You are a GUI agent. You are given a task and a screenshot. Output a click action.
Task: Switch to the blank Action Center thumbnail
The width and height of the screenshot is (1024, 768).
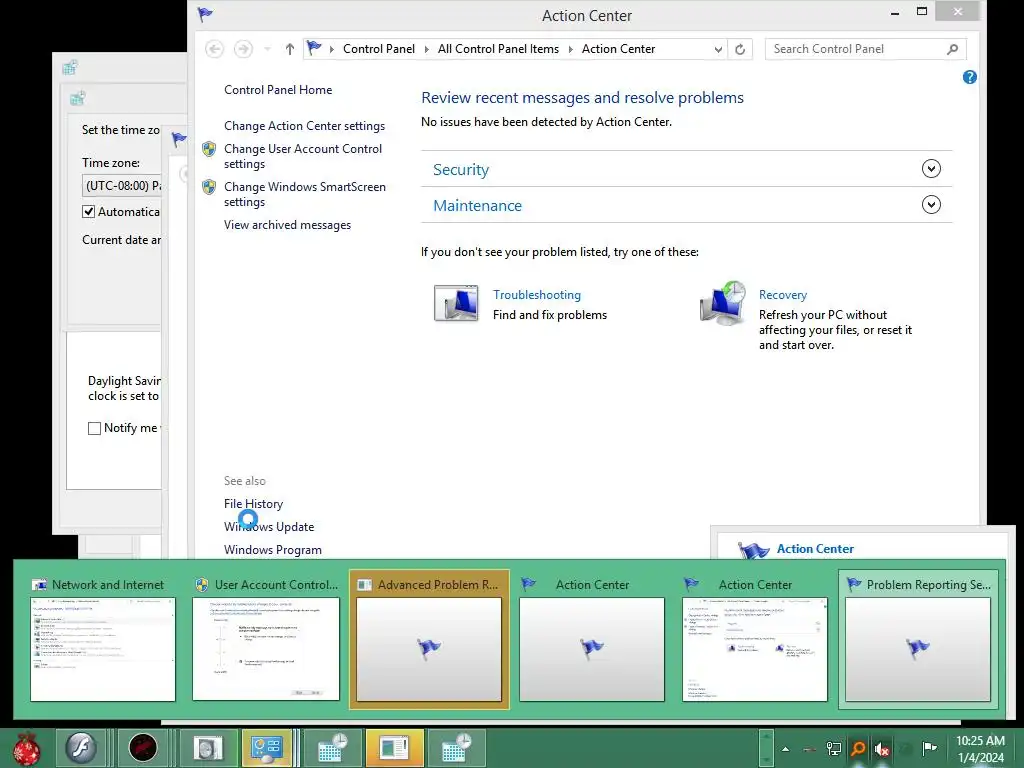(592, 639)
